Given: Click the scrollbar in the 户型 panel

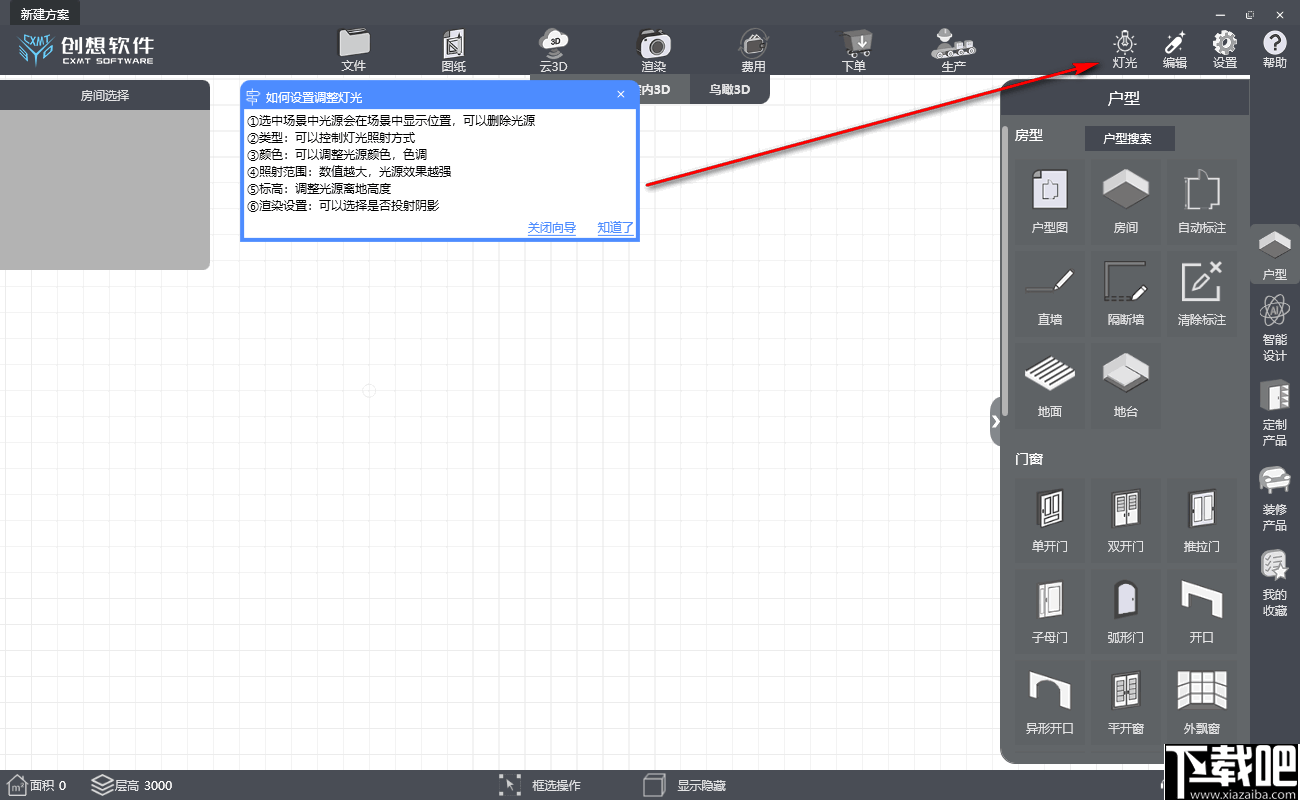Looking at the screenshot, I should point(1005,270).
